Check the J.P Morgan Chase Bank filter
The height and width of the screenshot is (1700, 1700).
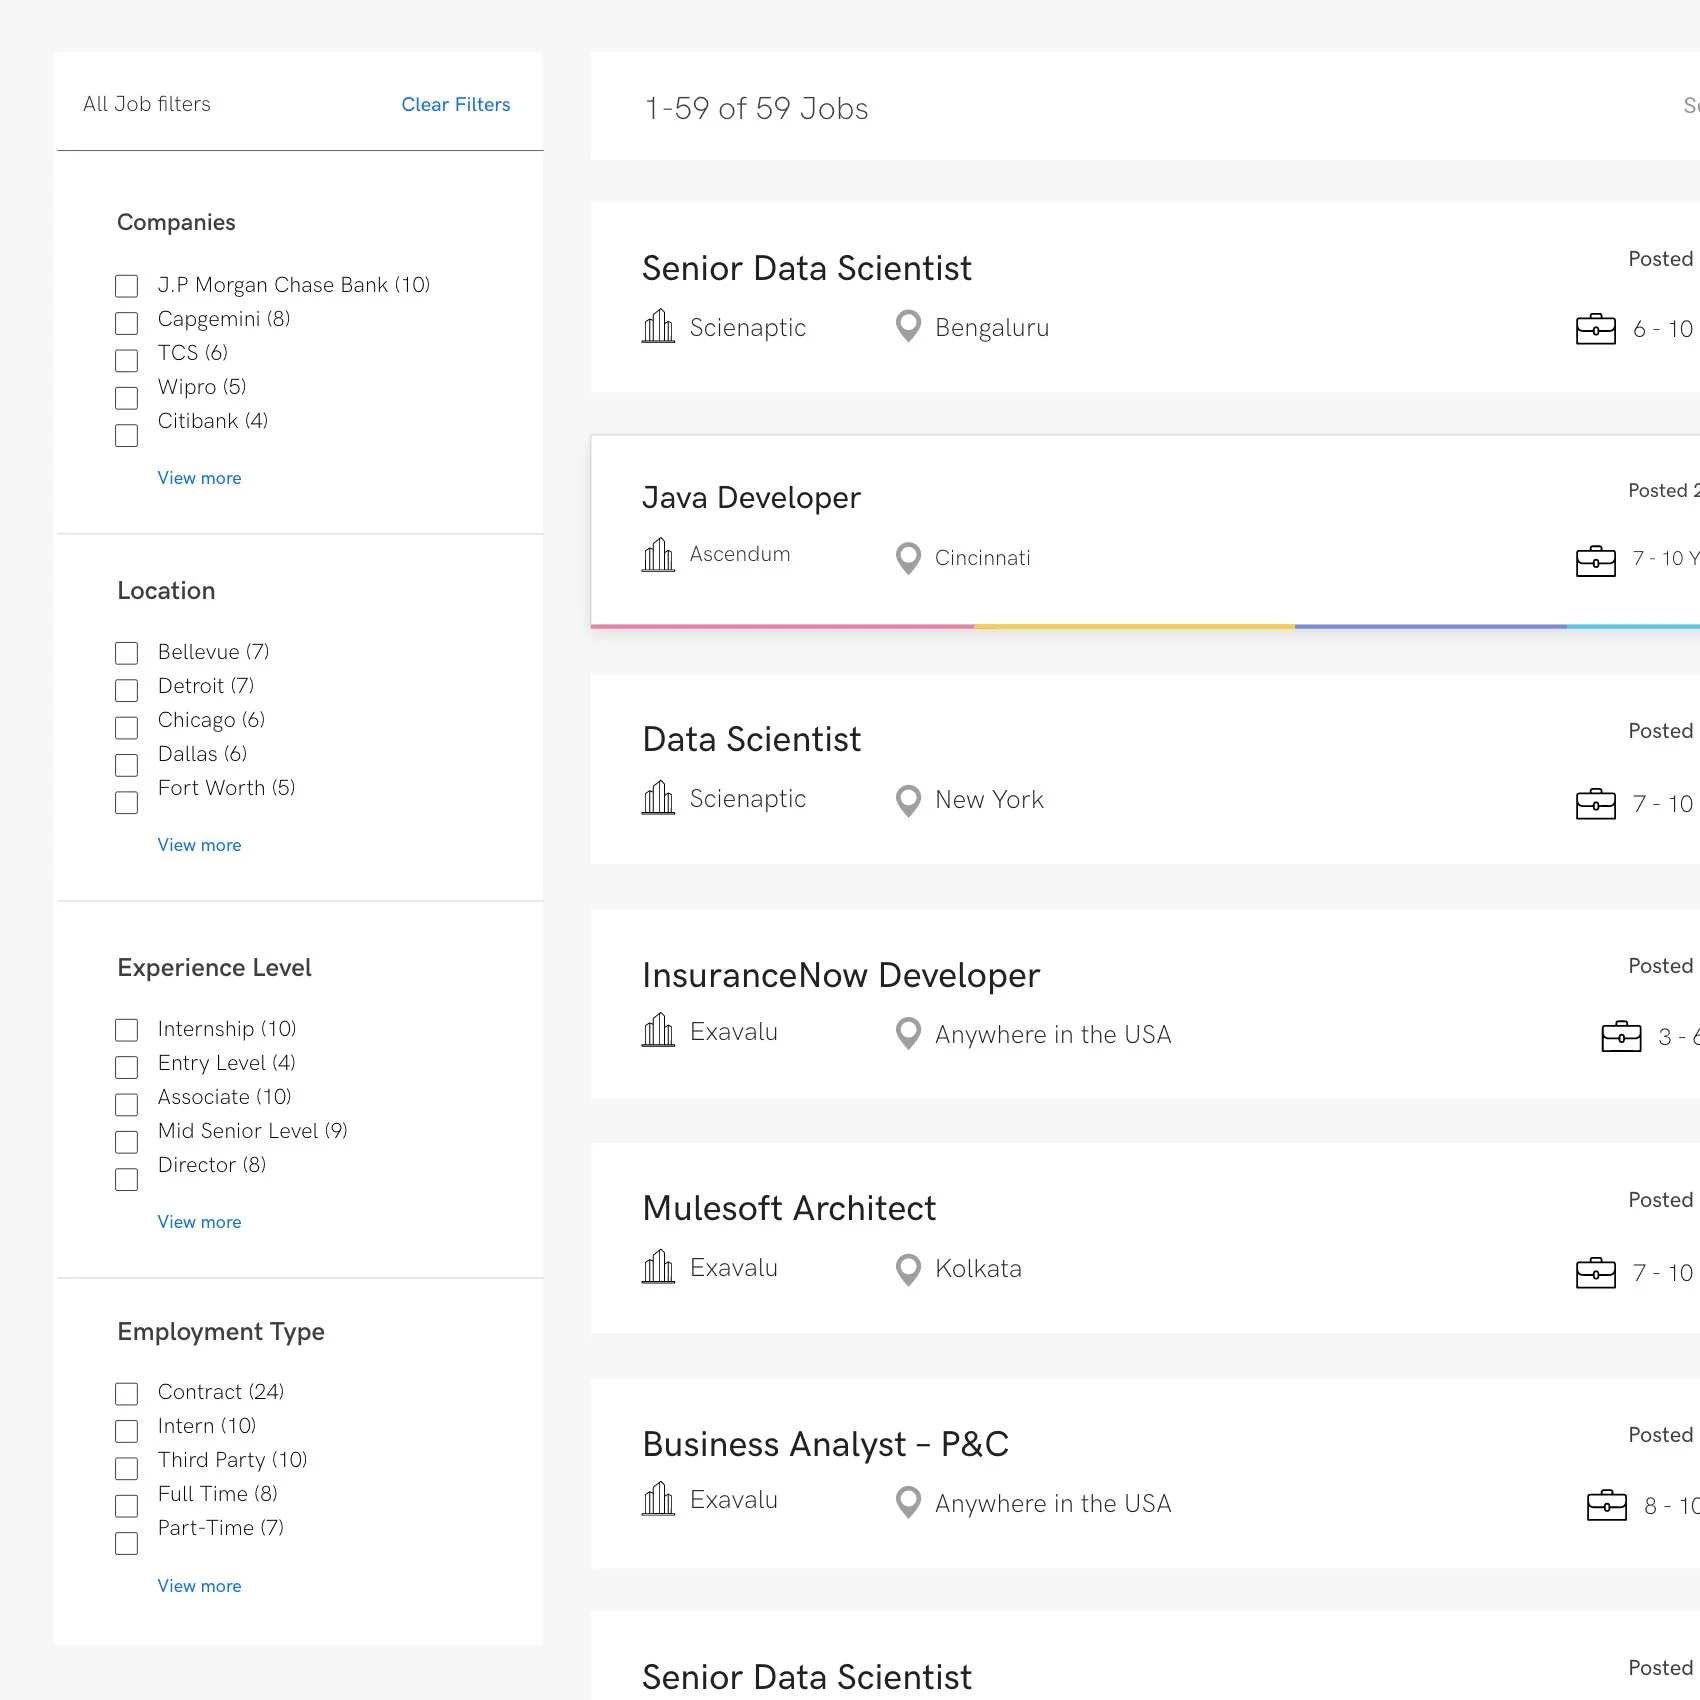click(126, 286)
